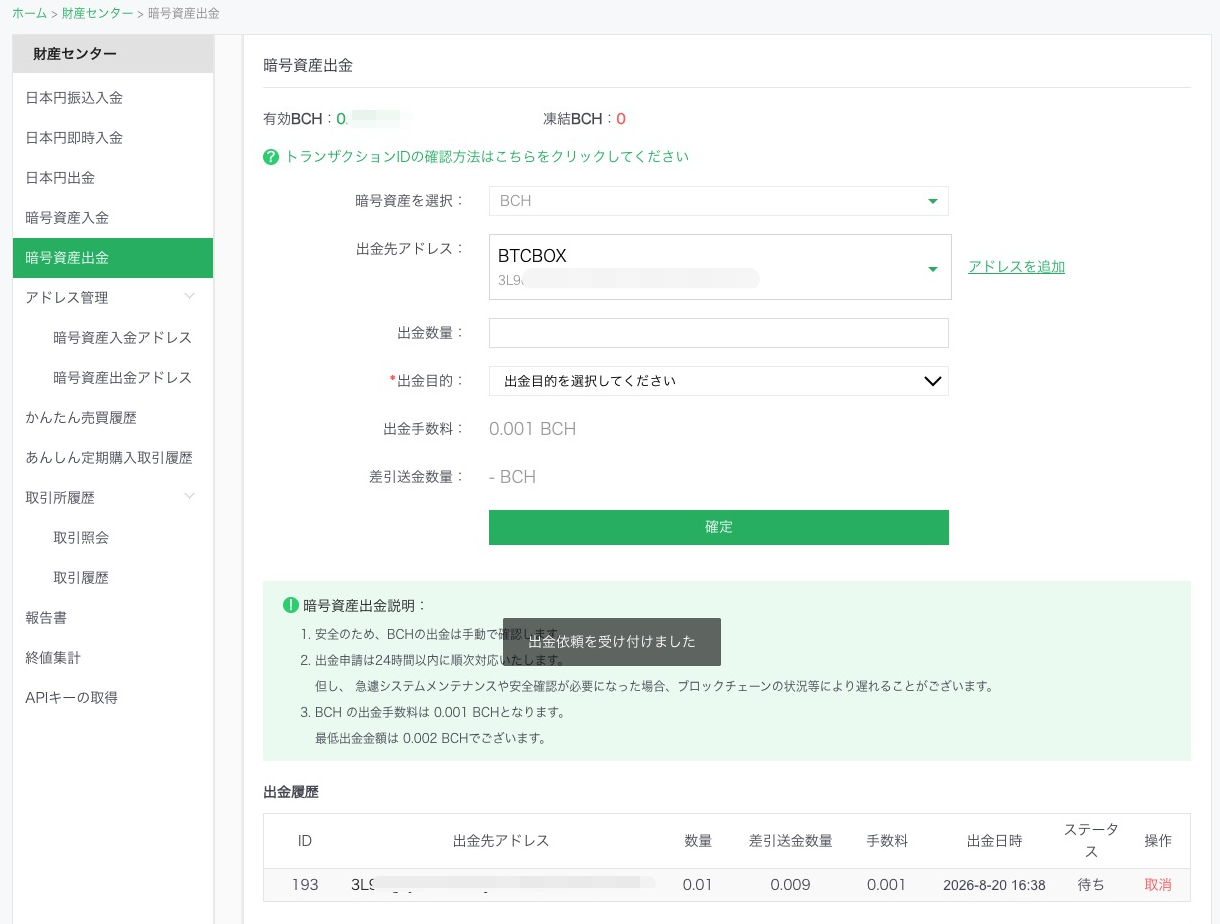Screen dimensions: 1220x924
Task: Click the アドレスを追加 link
Action: tap(1016, 267)
